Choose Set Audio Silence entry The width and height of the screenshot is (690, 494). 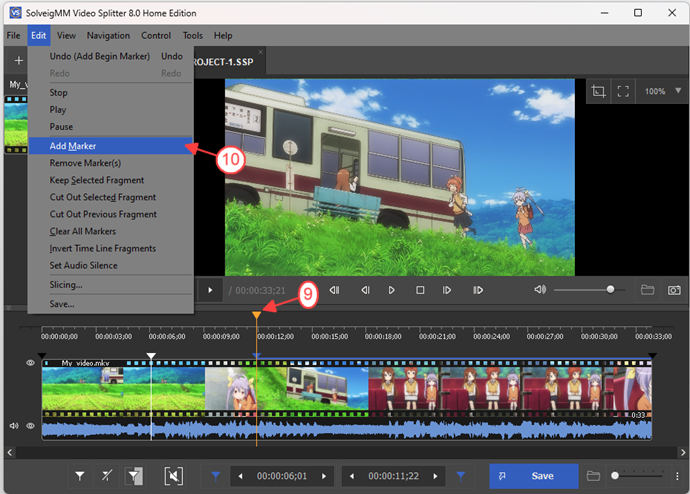click(110, 265)
